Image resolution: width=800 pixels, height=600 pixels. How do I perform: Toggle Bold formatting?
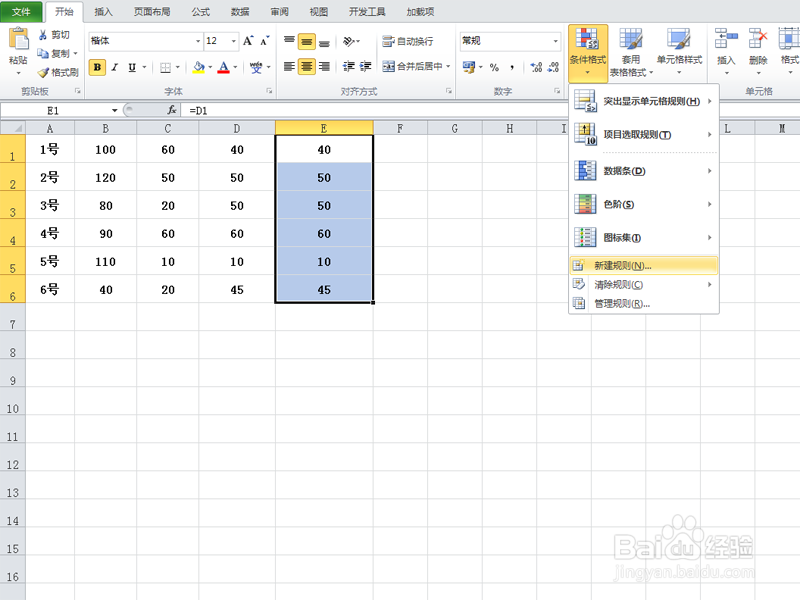pyautogui.click(x=97, y=67)
